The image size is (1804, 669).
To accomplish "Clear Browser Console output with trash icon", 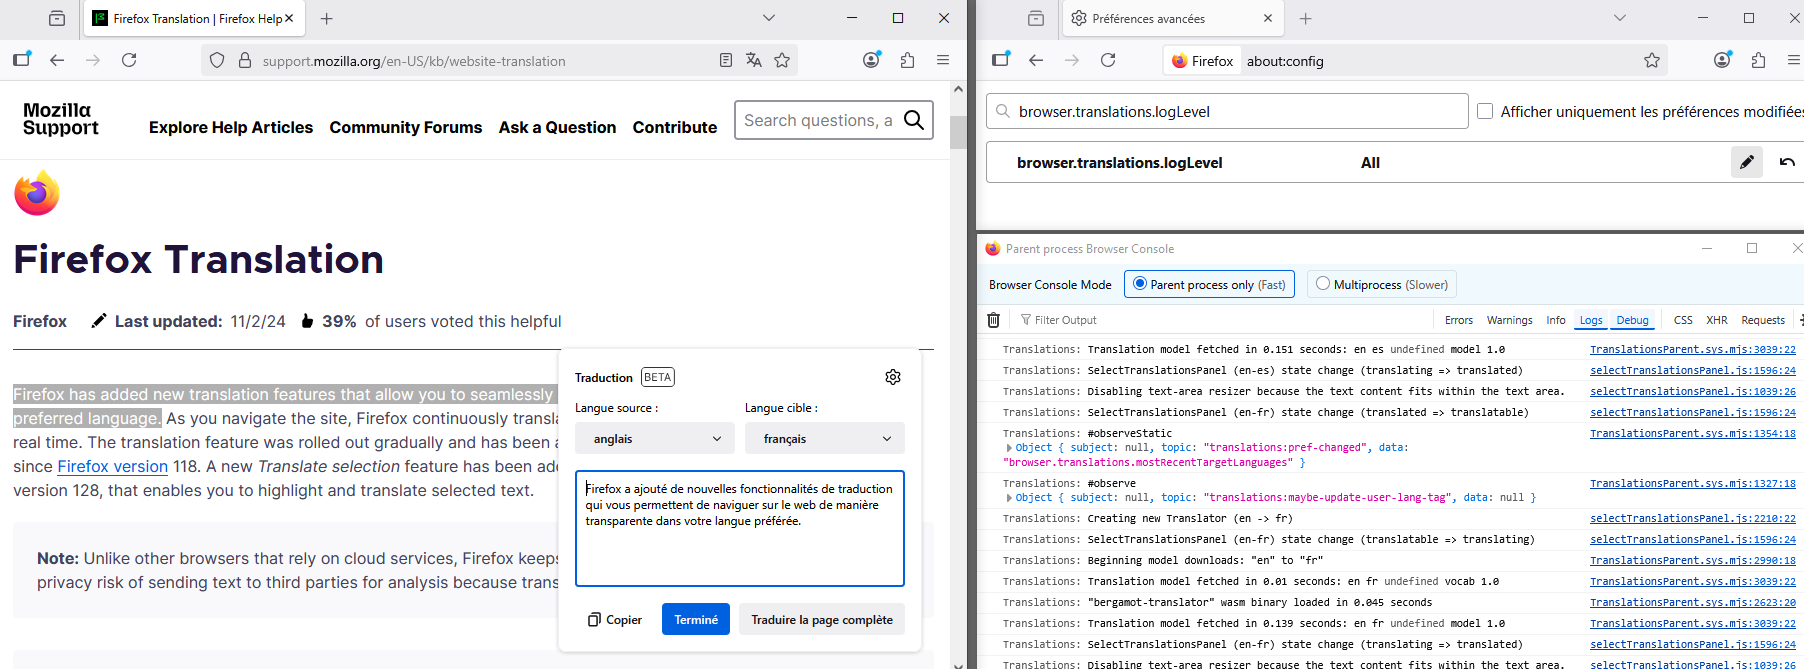I will point(993,320).
